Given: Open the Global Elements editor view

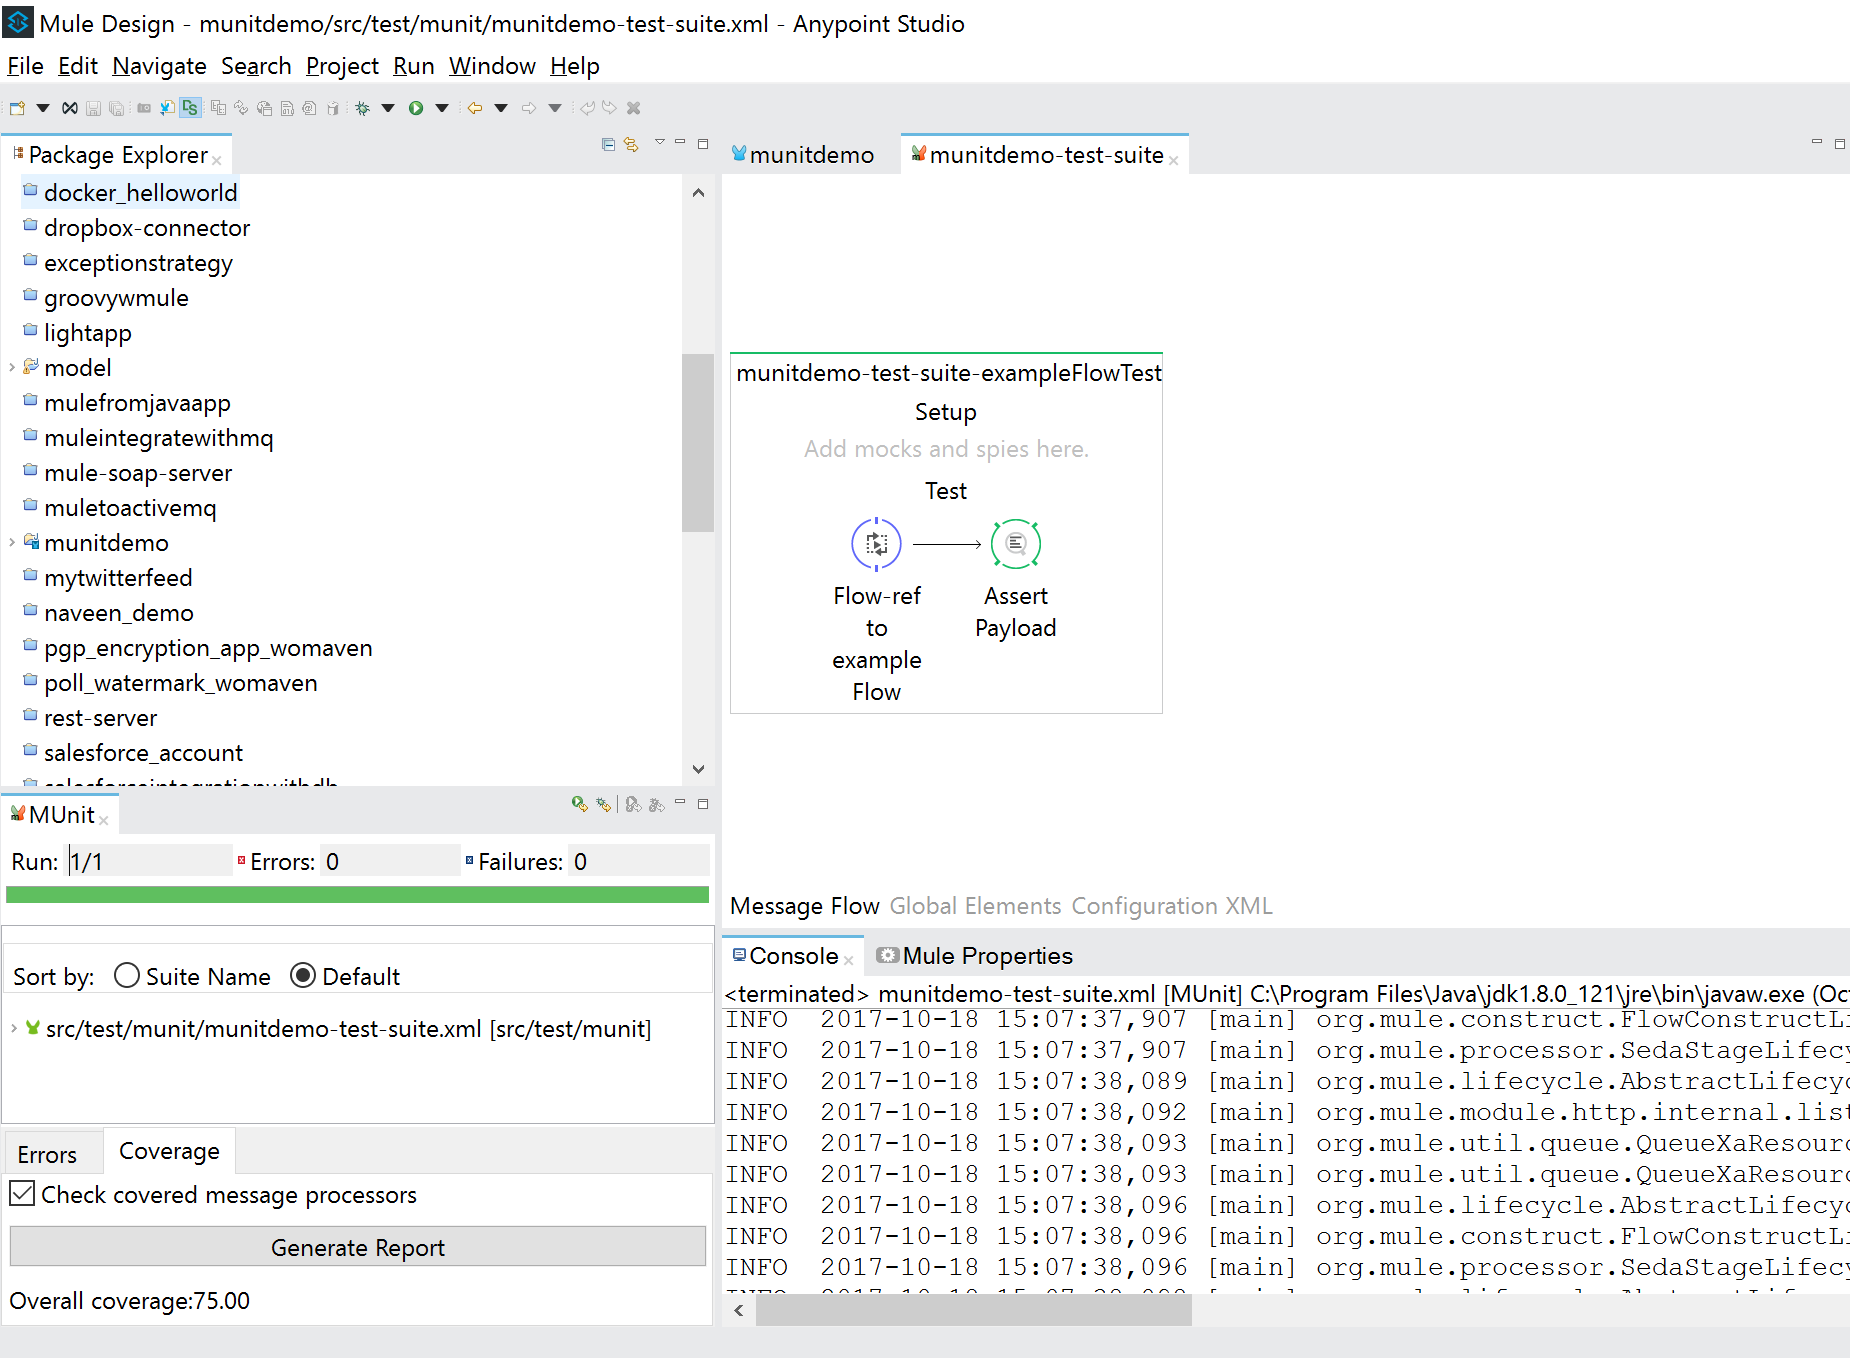Looking at the screenshot, I should tap(975, 906).
